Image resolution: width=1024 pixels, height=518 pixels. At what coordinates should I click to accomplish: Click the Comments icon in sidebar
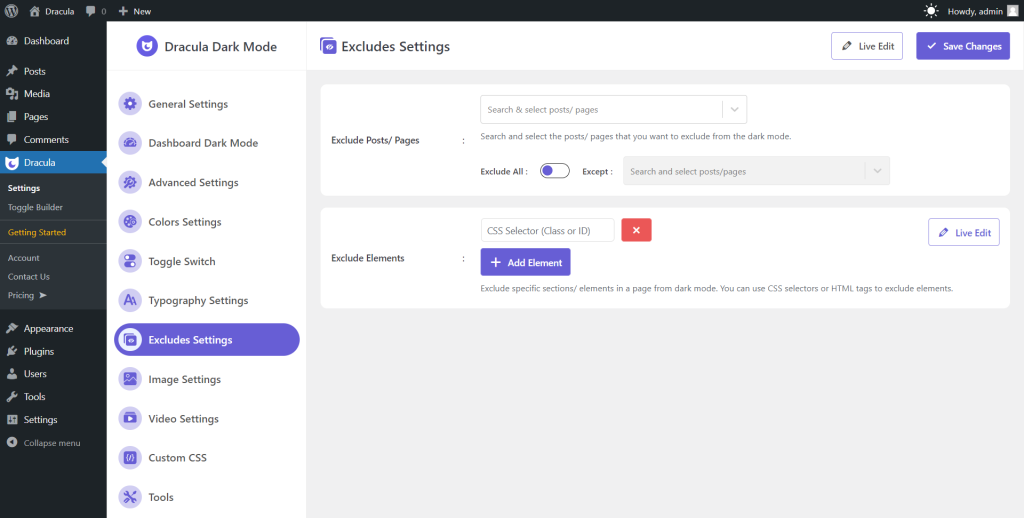click(x=12, y=140)
